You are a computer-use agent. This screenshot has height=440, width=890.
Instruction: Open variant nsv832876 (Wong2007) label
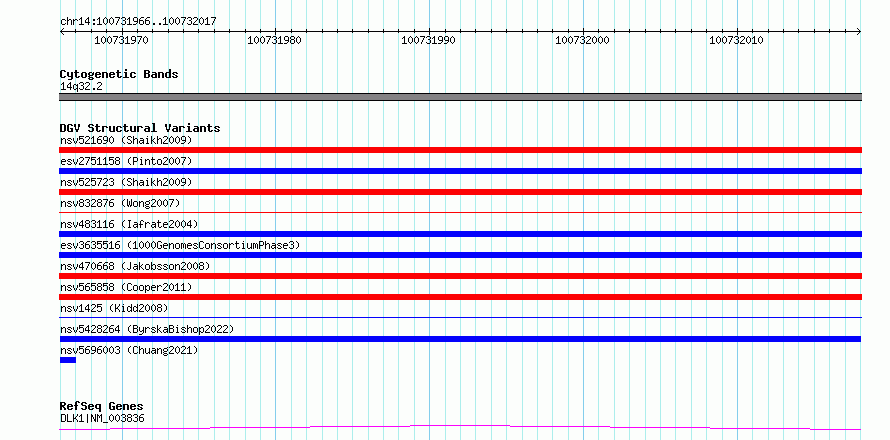point(120,203)
